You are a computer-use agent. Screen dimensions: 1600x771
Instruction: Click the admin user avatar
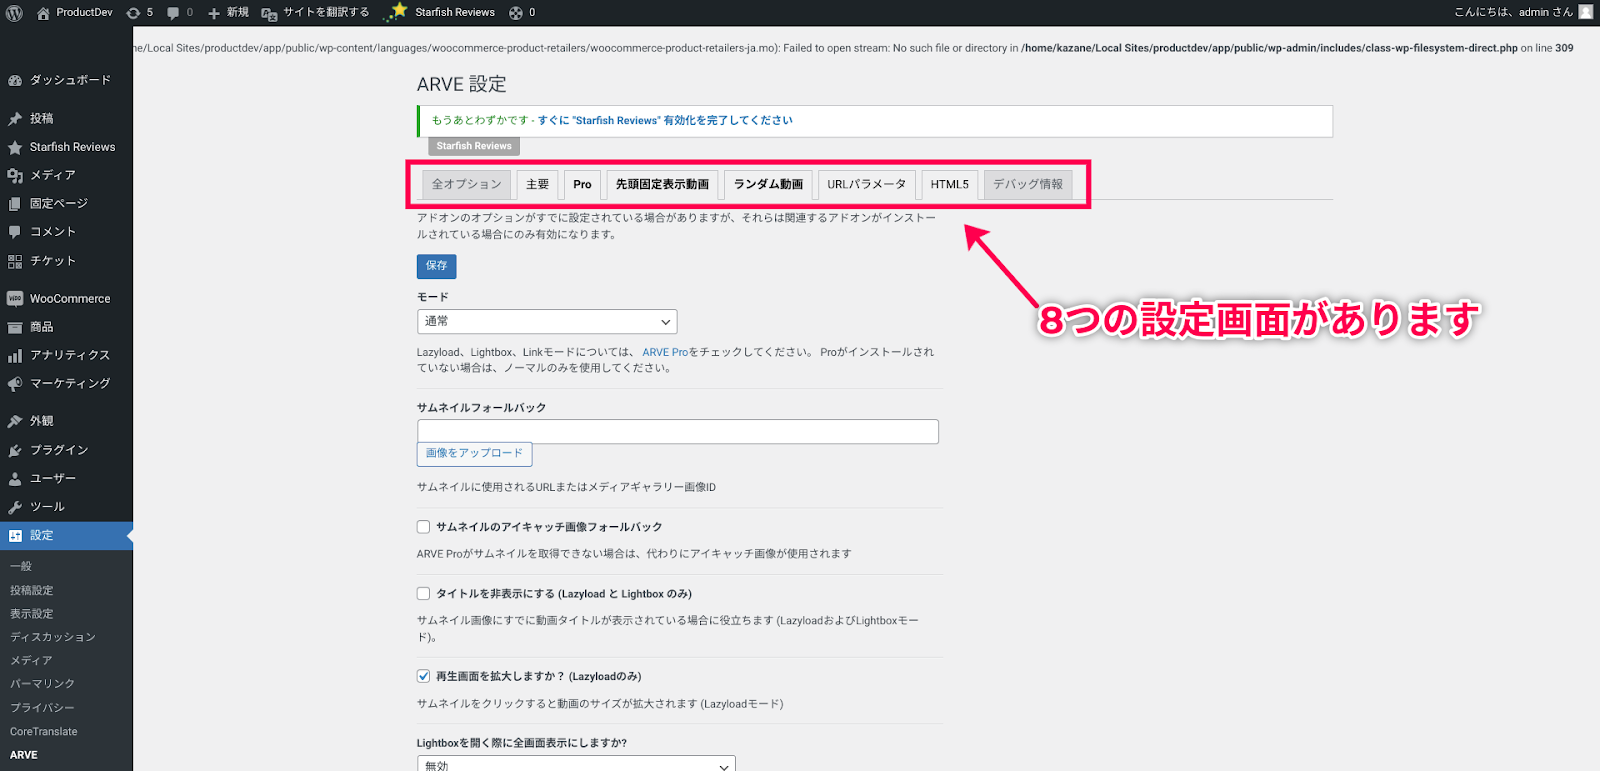[1585, 12]
